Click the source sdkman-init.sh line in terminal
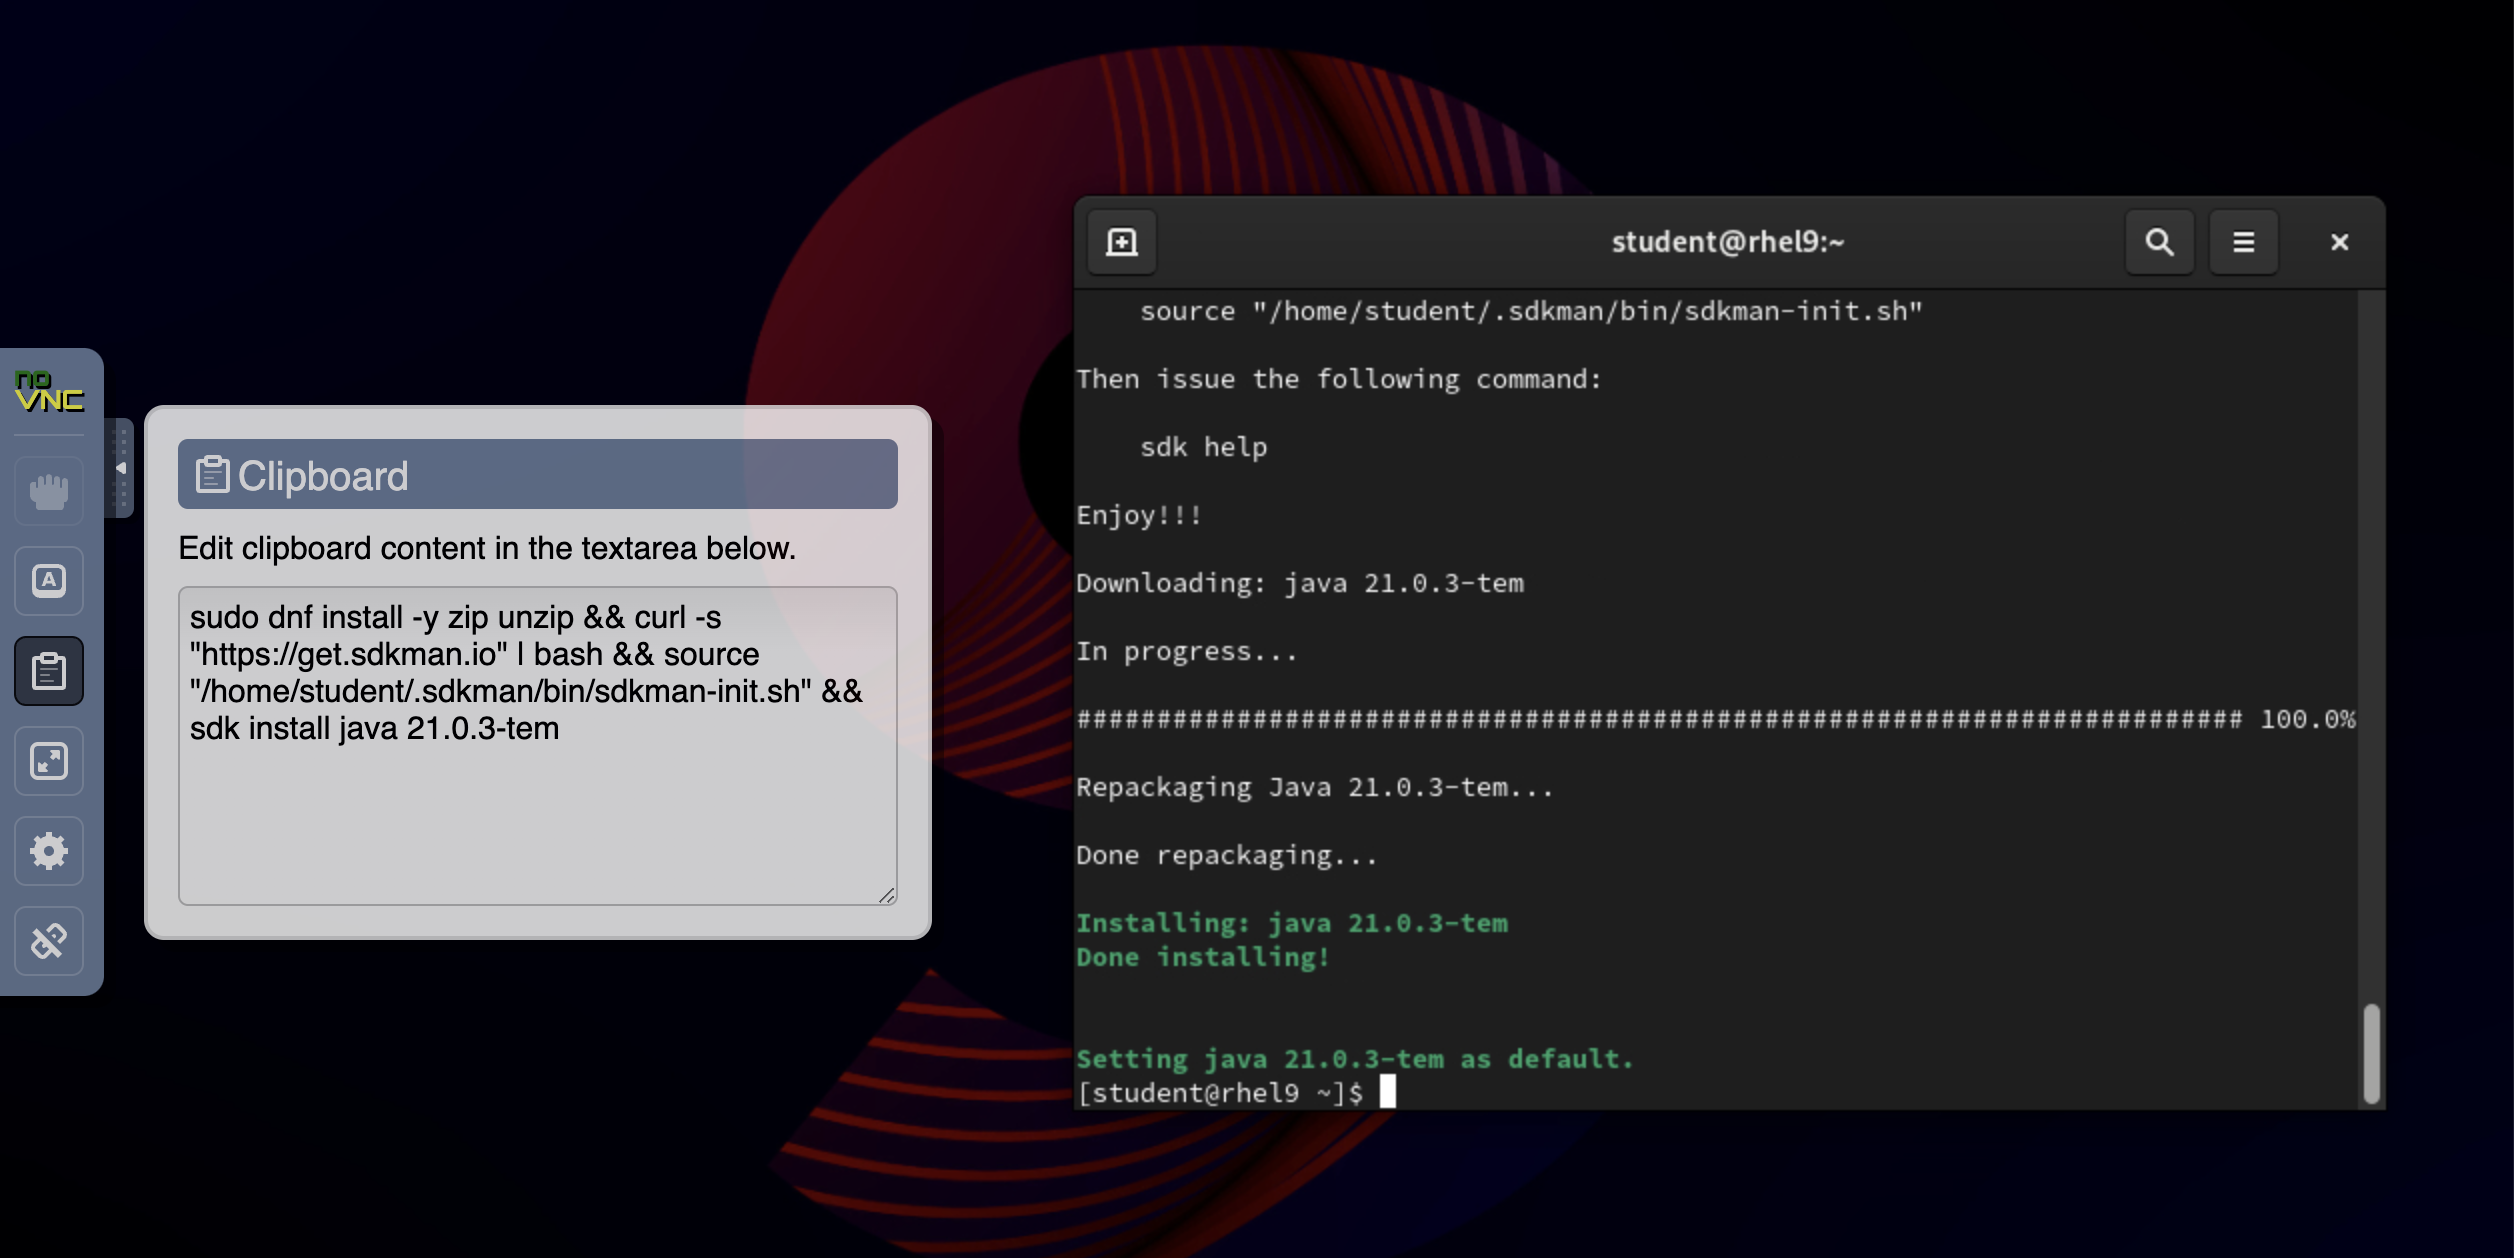Screen dimensions: 2514x1258 (1531, 311)
